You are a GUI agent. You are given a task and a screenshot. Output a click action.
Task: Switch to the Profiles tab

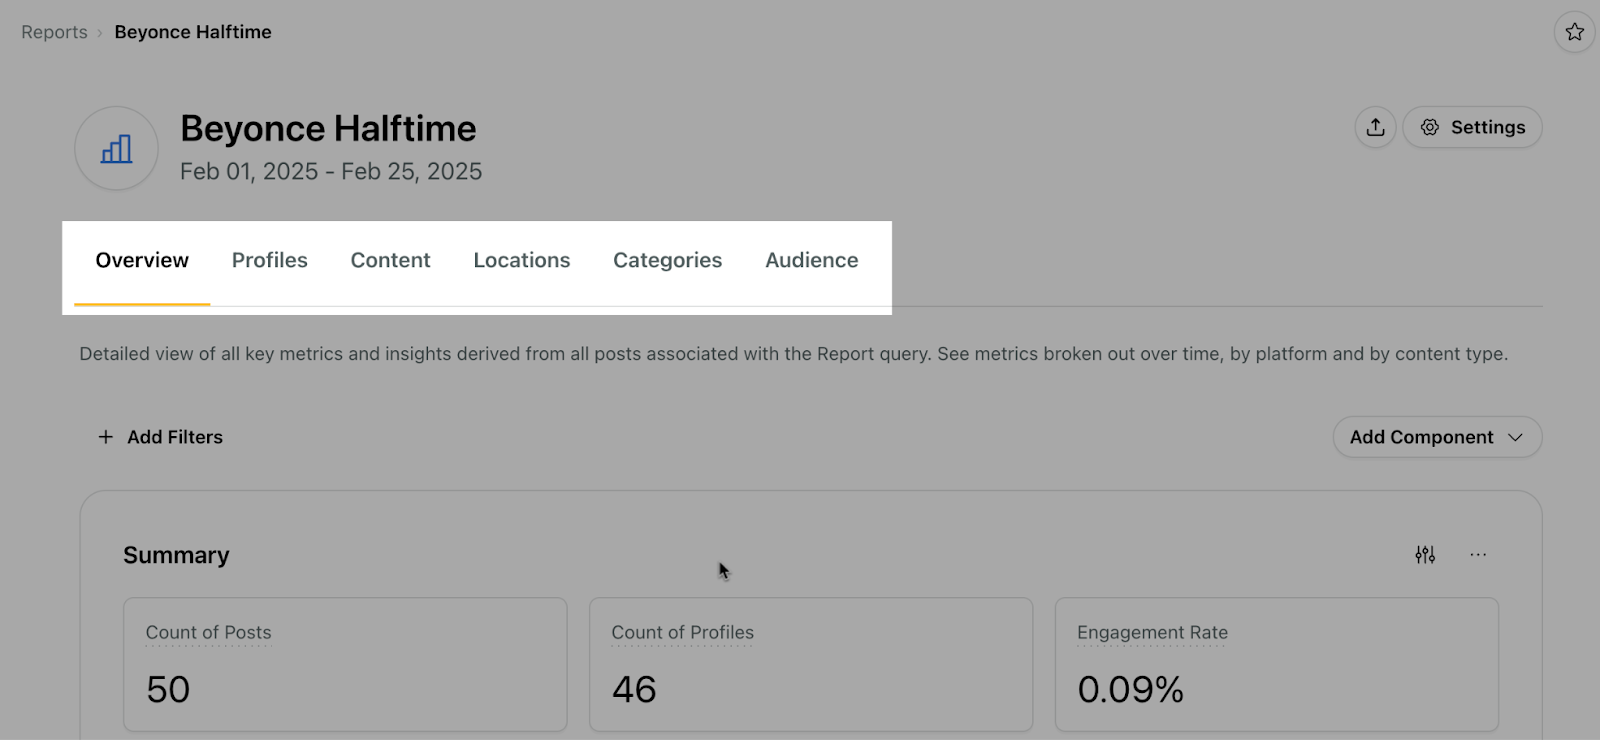point(270,261)
